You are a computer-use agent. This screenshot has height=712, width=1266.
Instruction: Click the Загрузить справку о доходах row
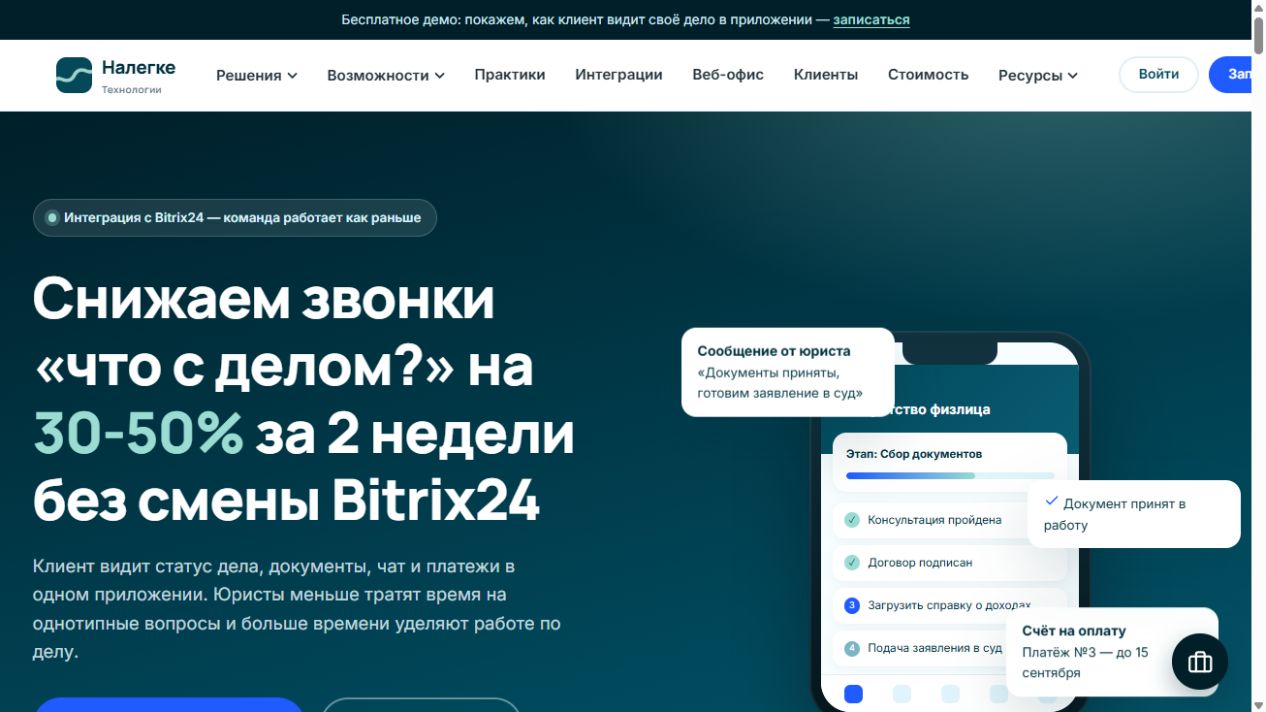[x=950, y=605]
